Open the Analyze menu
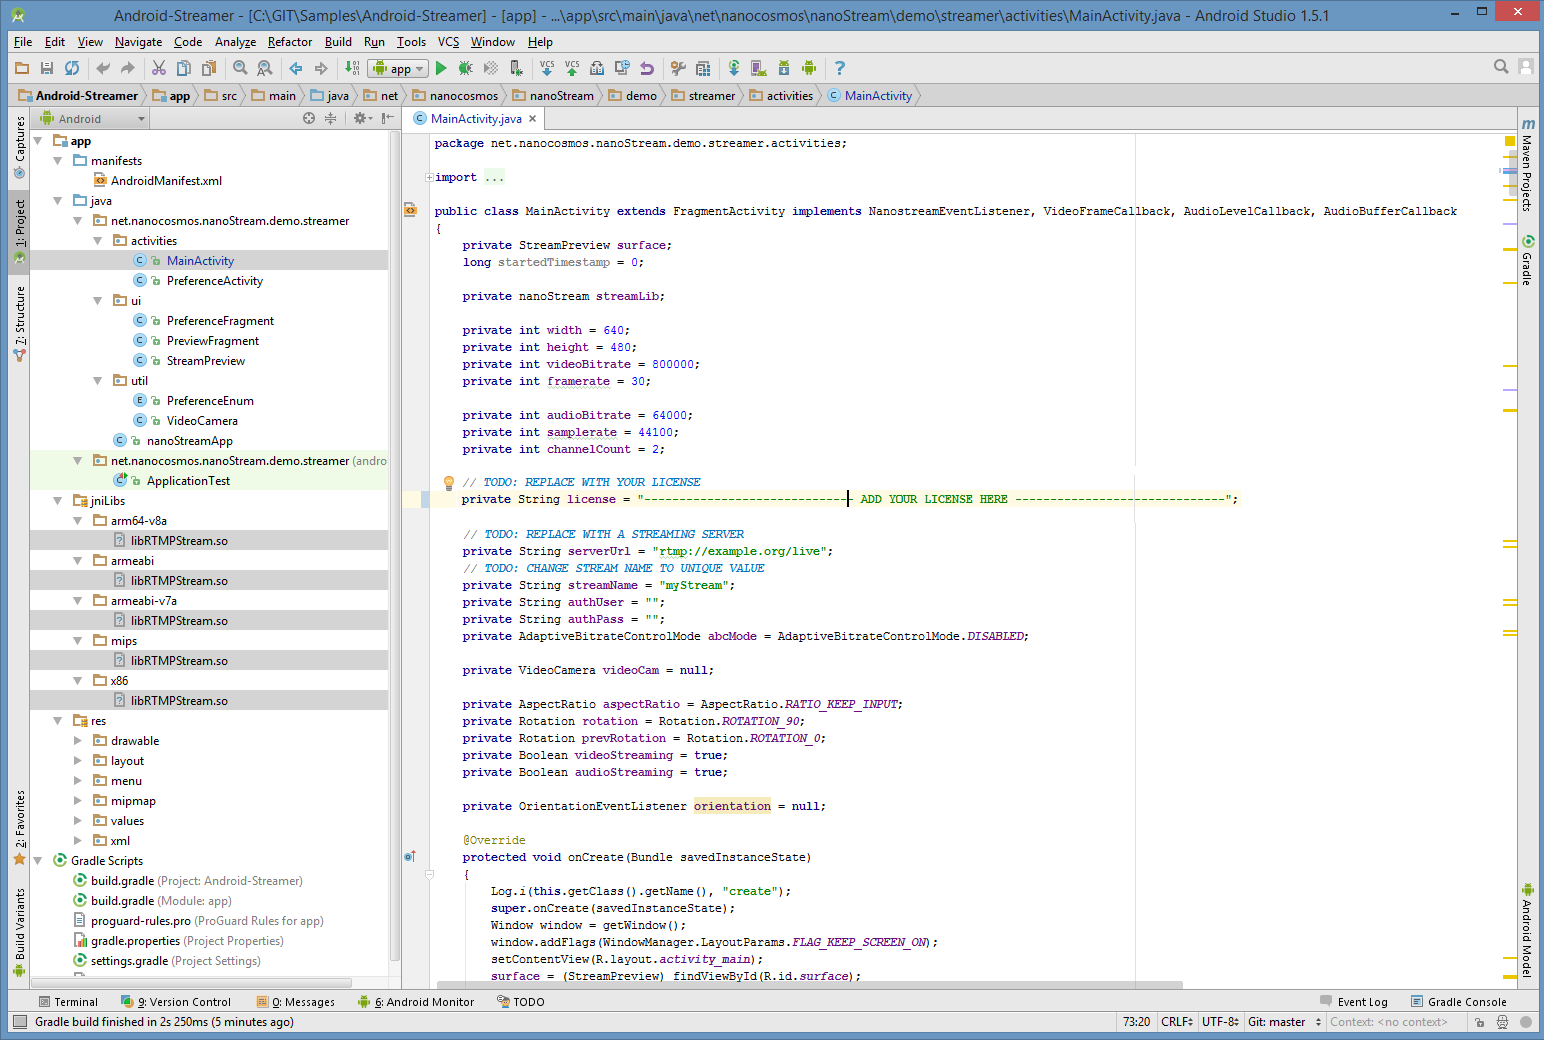The height and width of the screenshot is (1040, 1544). point(235,42)
